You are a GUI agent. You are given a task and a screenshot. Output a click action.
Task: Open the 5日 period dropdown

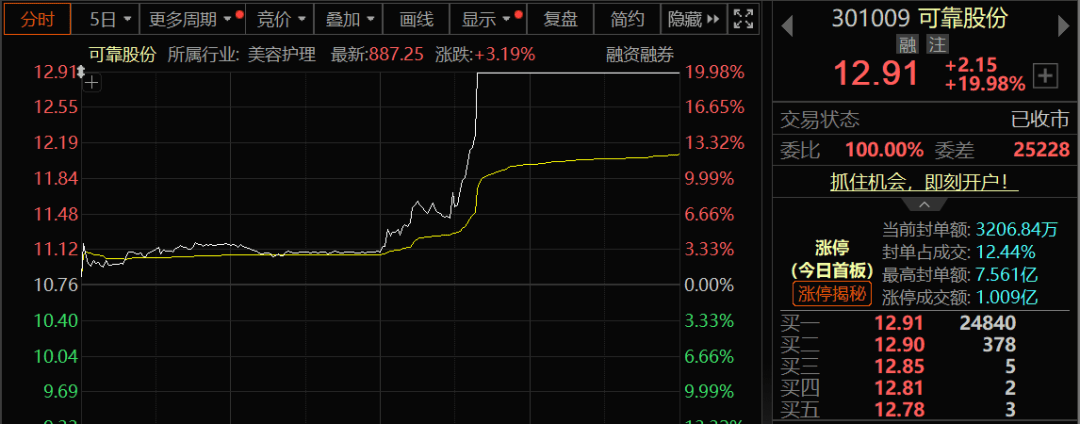tap(106, 19)
